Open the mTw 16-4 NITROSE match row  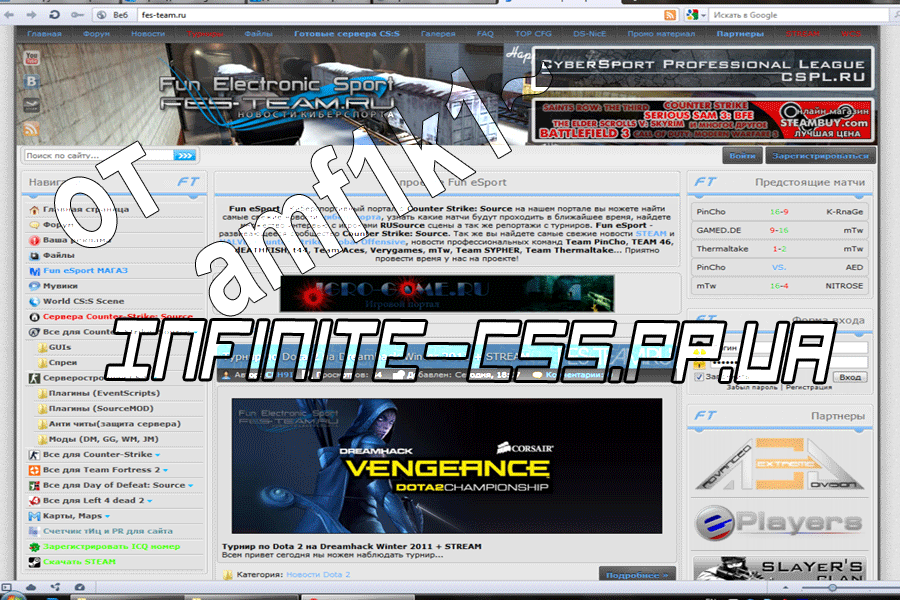click(779, 286)
